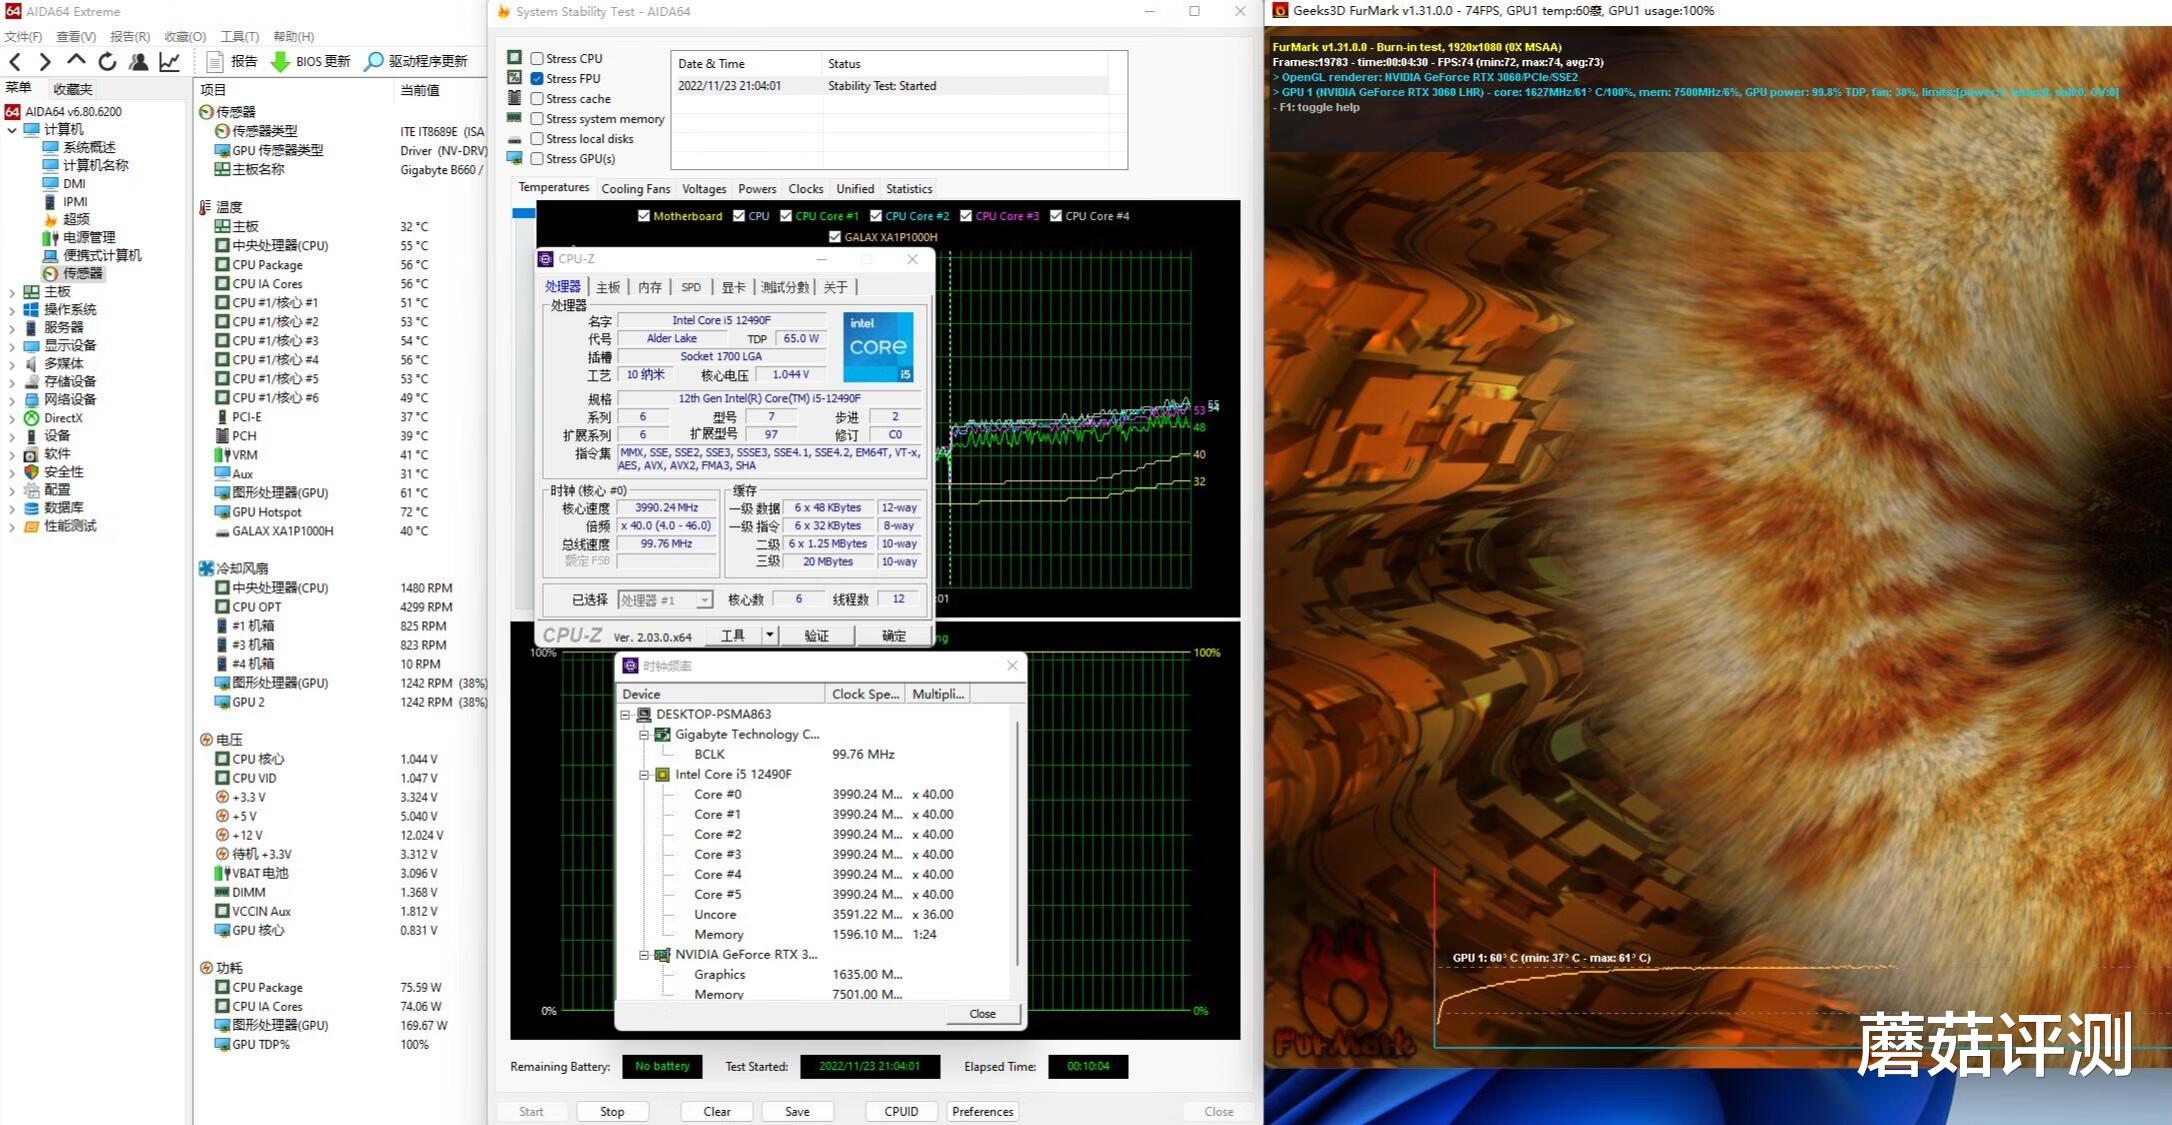Click the Elapsed Time display field
The height and width of the screenshot is (1125, 2172).
(x=1088, y=1066)
